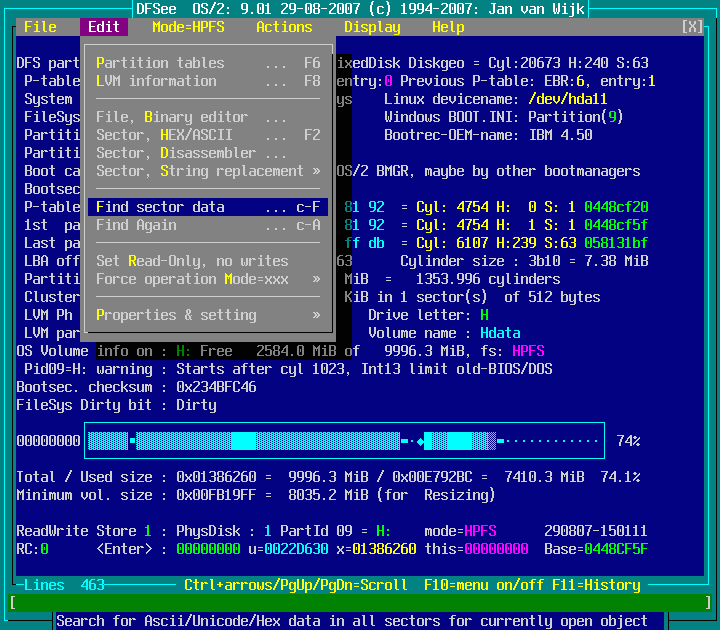
Task: Click the EBR:6 previous P-table value
Action: 564,81
